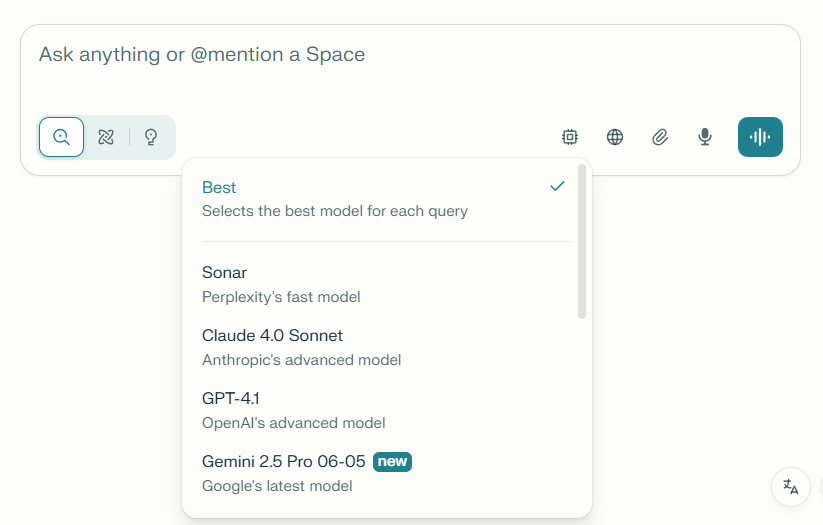Select the Search mode icon

click(61, 137)
